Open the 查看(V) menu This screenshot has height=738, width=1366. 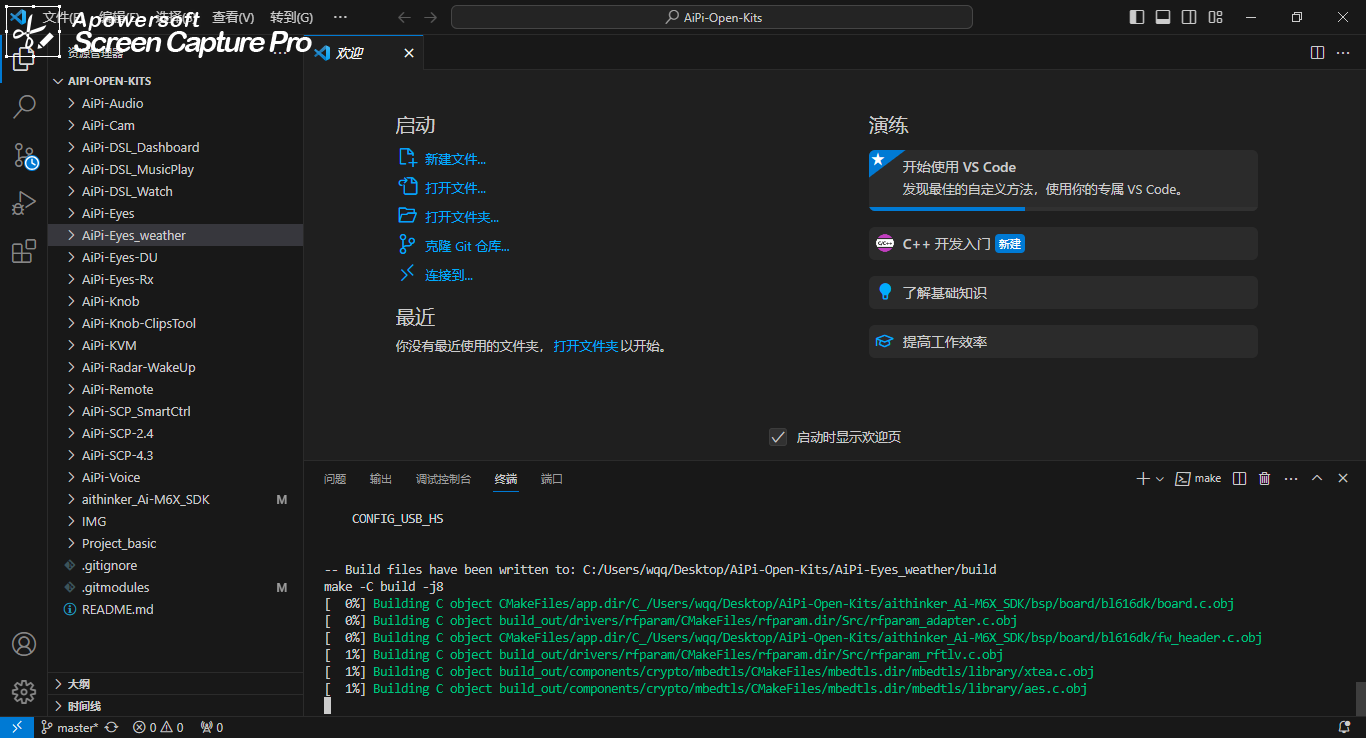pos(233,17)
